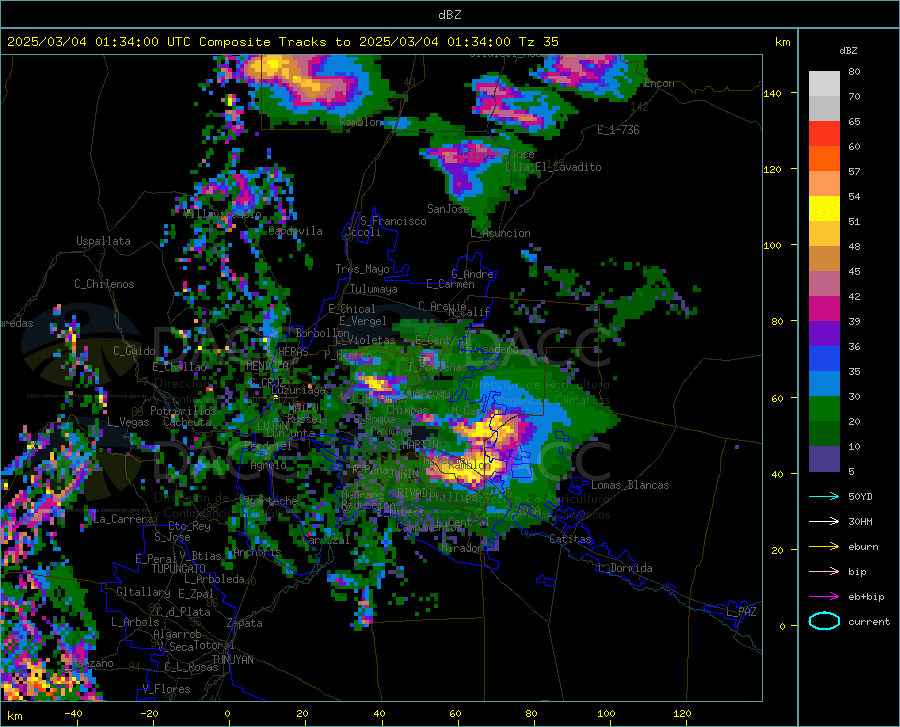The width and height of the screenshot is (900, 727).
Task: Click the cyan current ellipse in legend
Action: (824, 621)
